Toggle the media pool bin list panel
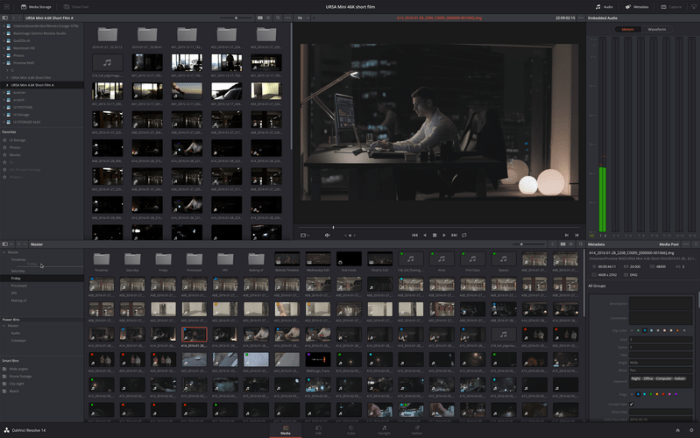Viewport: 700px width, 438px height. [x=5, y=244]
